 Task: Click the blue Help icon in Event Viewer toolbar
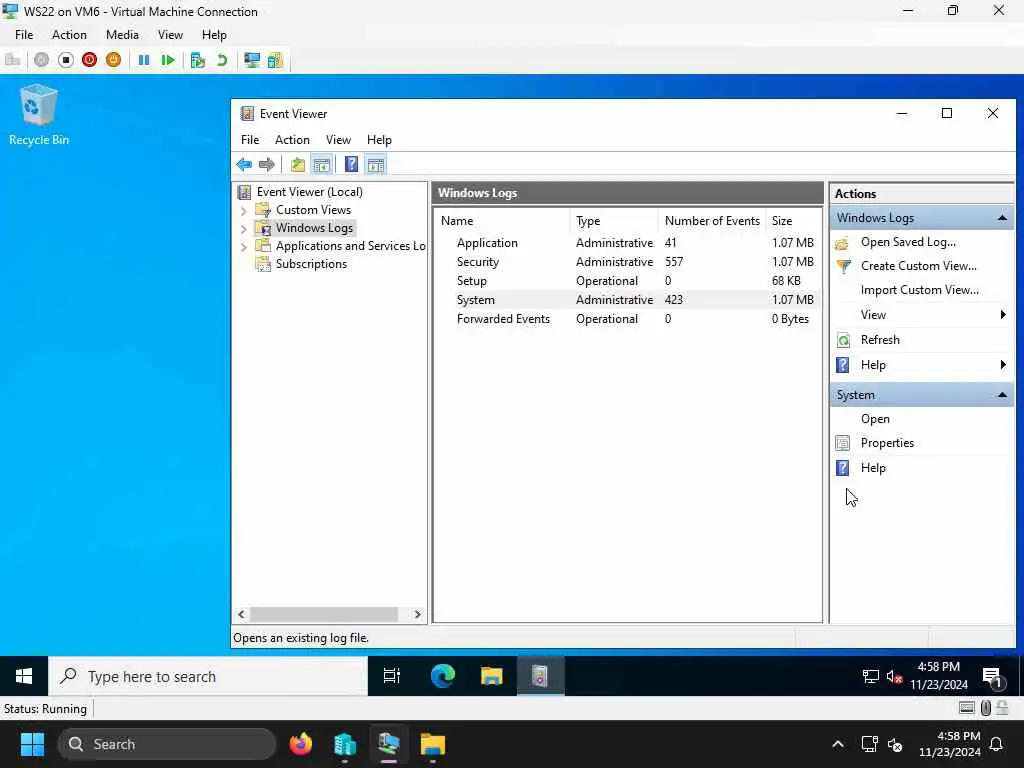coord(351,165)
